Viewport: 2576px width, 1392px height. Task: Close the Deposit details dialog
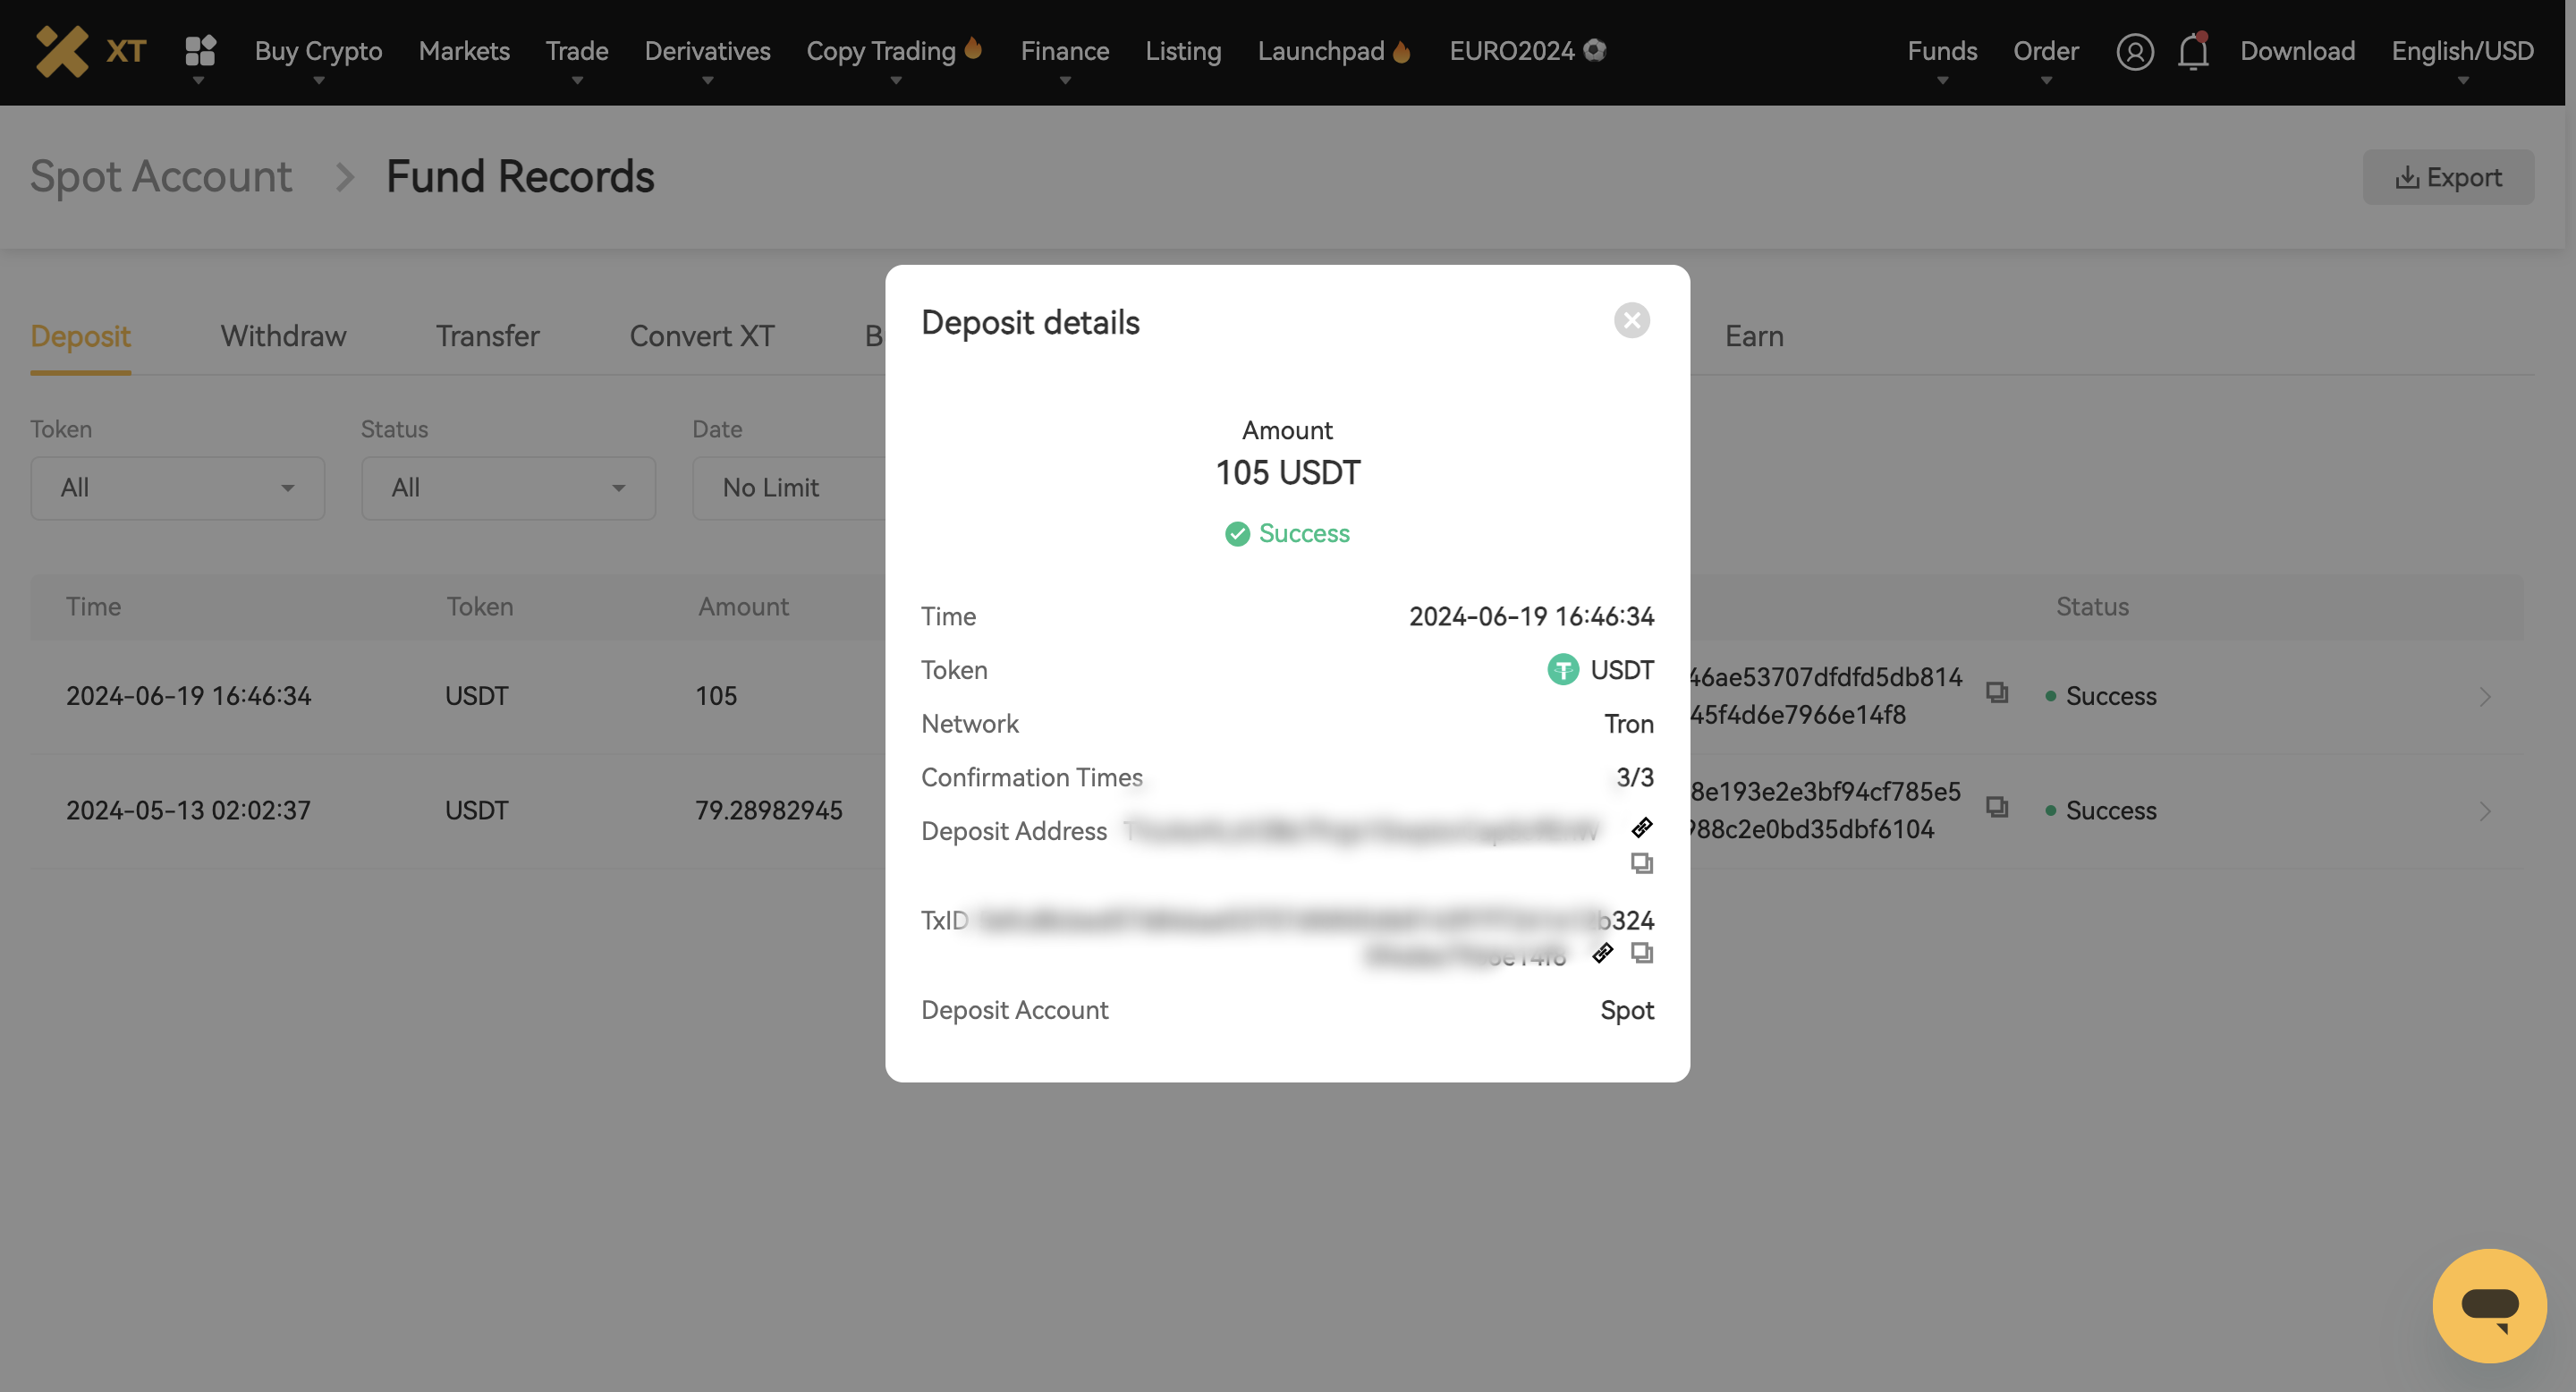point(1631,320)
